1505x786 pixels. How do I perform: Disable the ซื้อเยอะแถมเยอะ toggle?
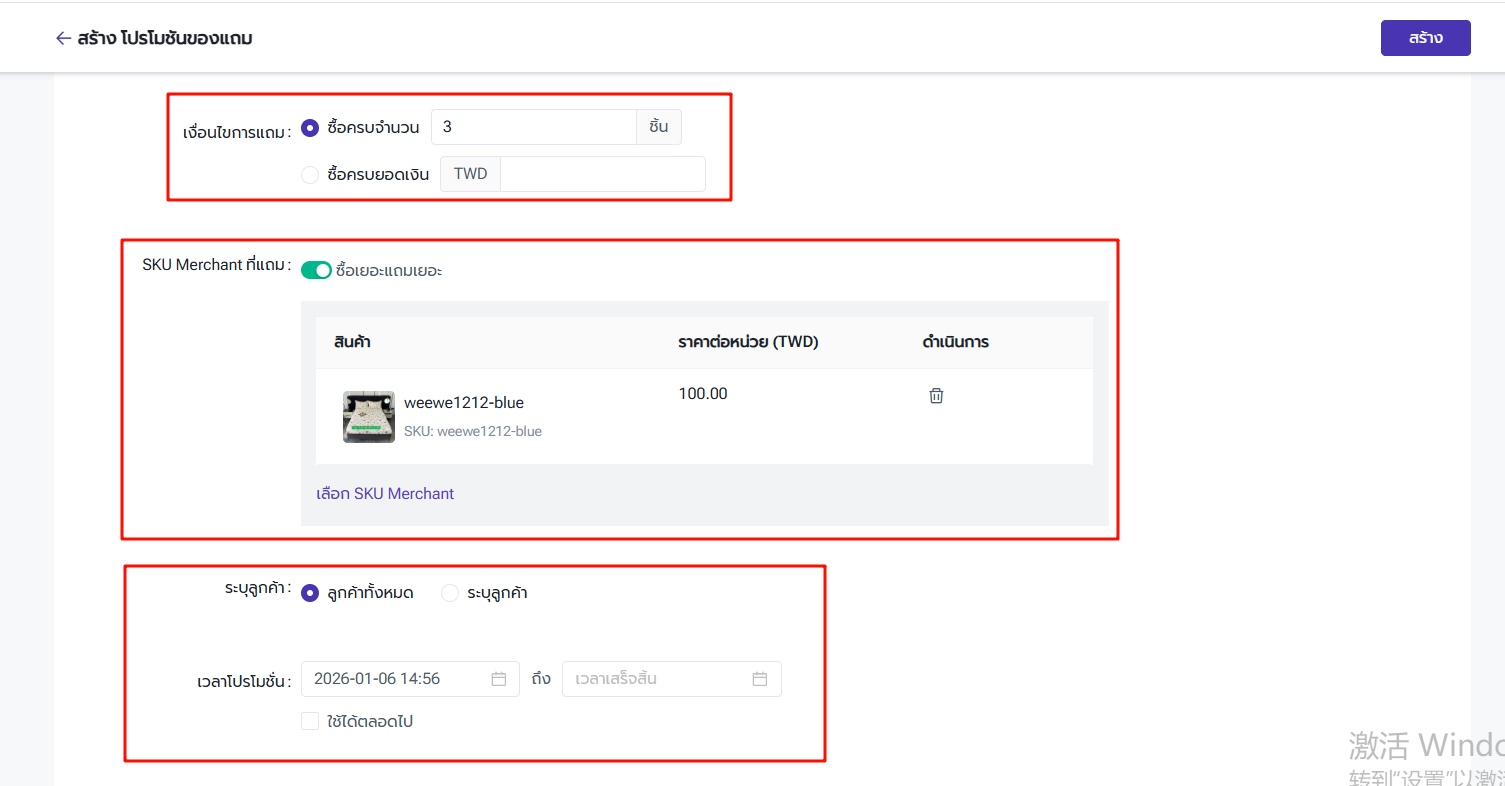(316, 270)
